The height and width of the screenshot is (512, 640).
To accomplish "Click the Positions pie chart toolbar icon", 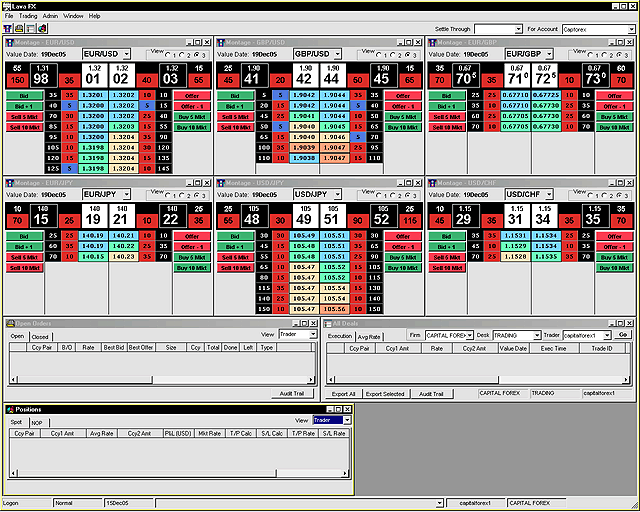I will [x=42, y=28].
